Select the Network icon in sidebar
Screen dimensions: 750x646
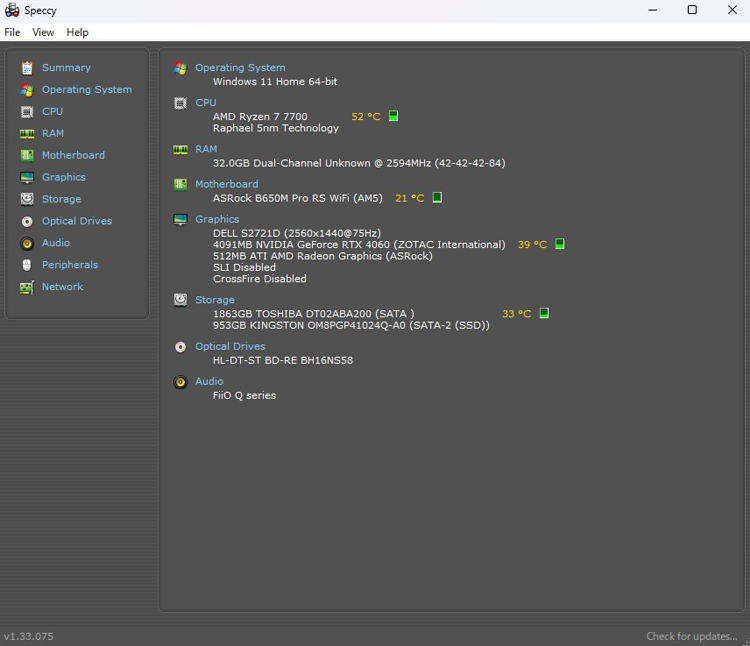[27, 287]
